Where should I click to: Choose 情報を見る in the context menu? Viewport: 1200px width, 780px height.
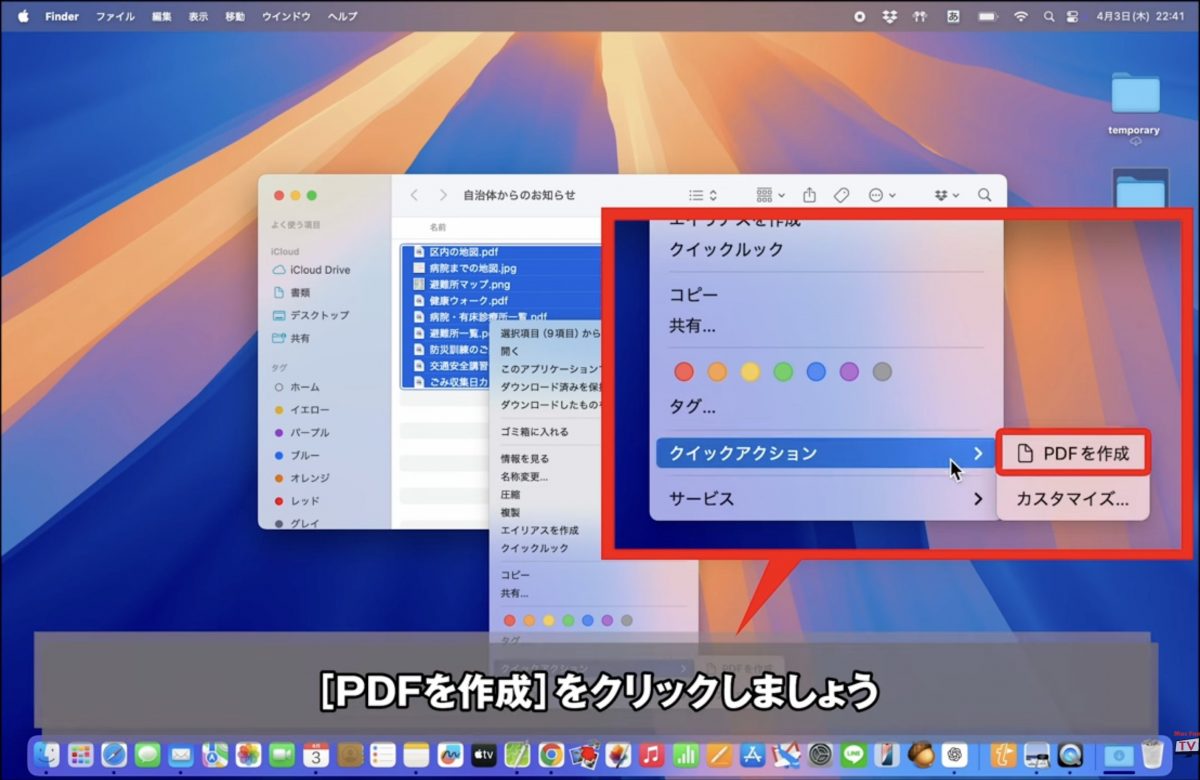[x=525, y=459]
